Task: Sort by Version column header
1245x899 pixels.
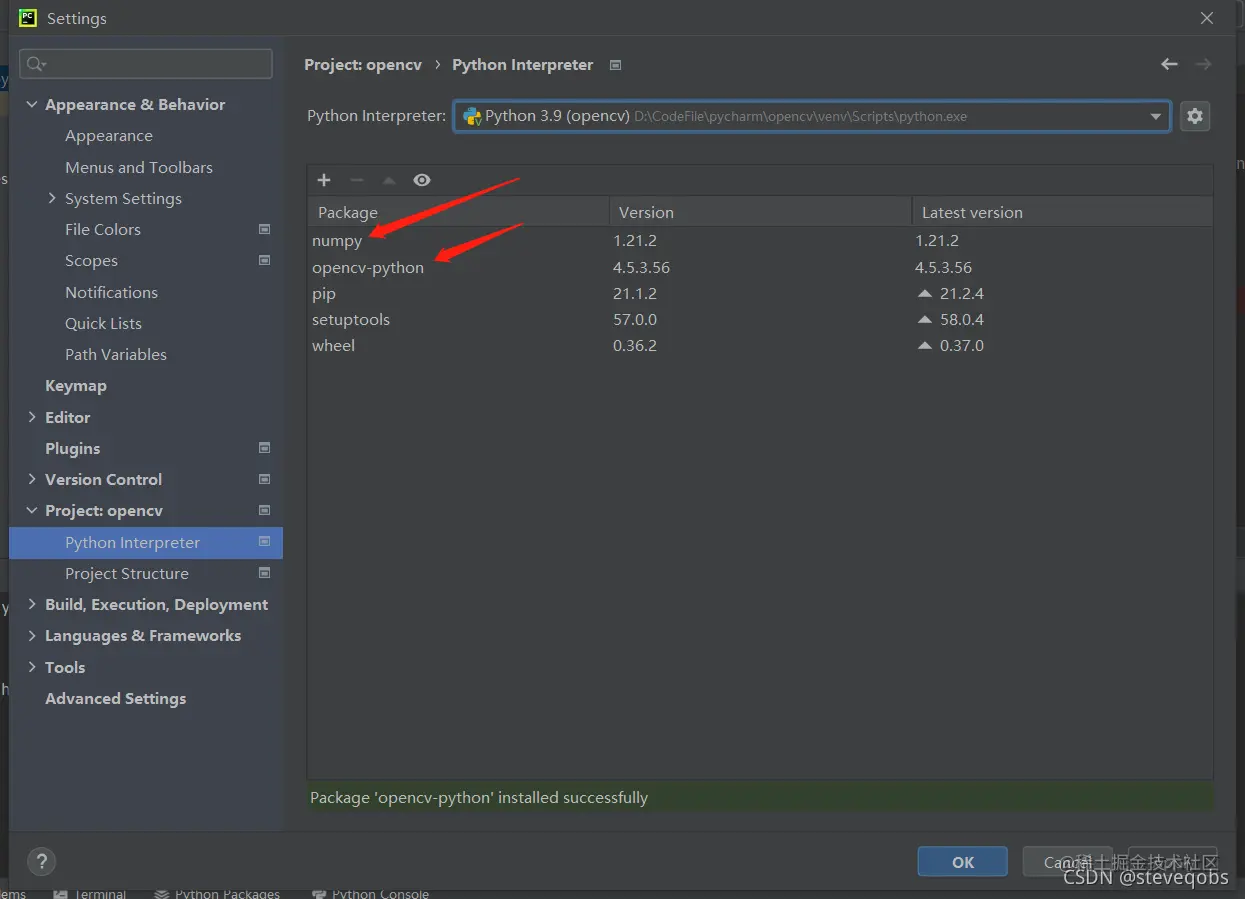Action: 760,212
